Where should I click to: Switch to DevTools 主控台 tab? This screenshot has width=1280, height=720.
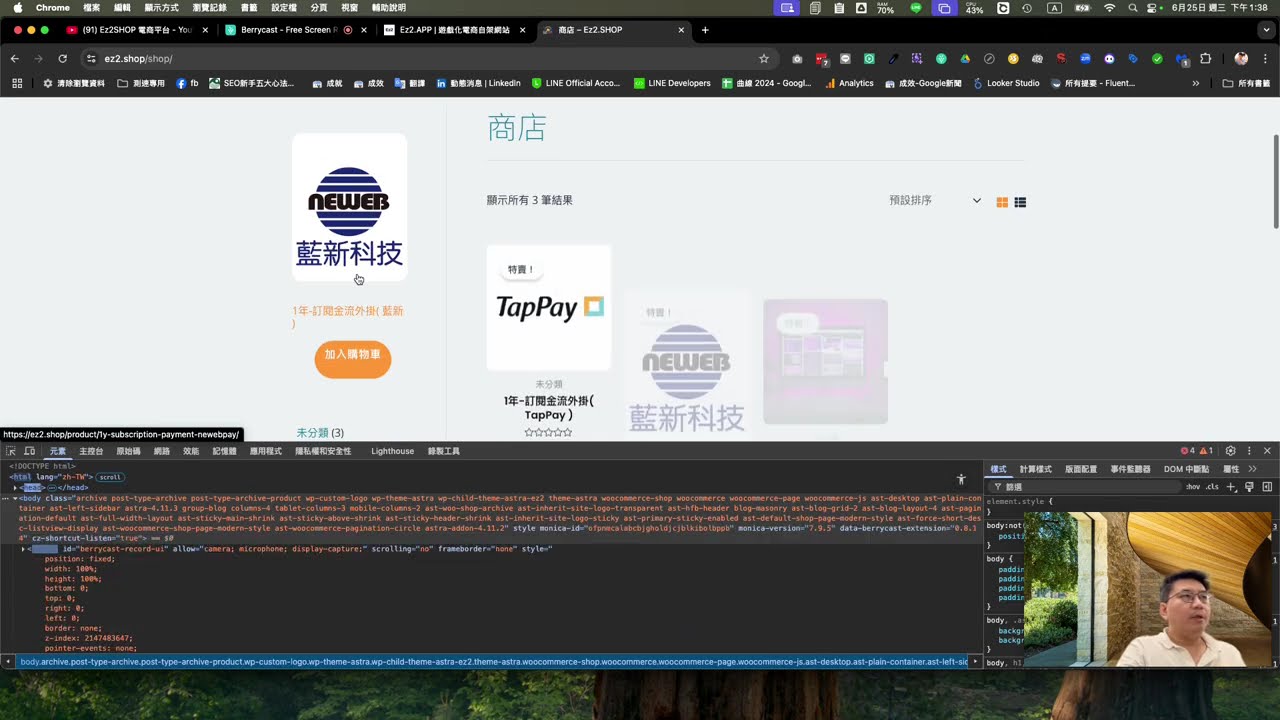[90, 451]
